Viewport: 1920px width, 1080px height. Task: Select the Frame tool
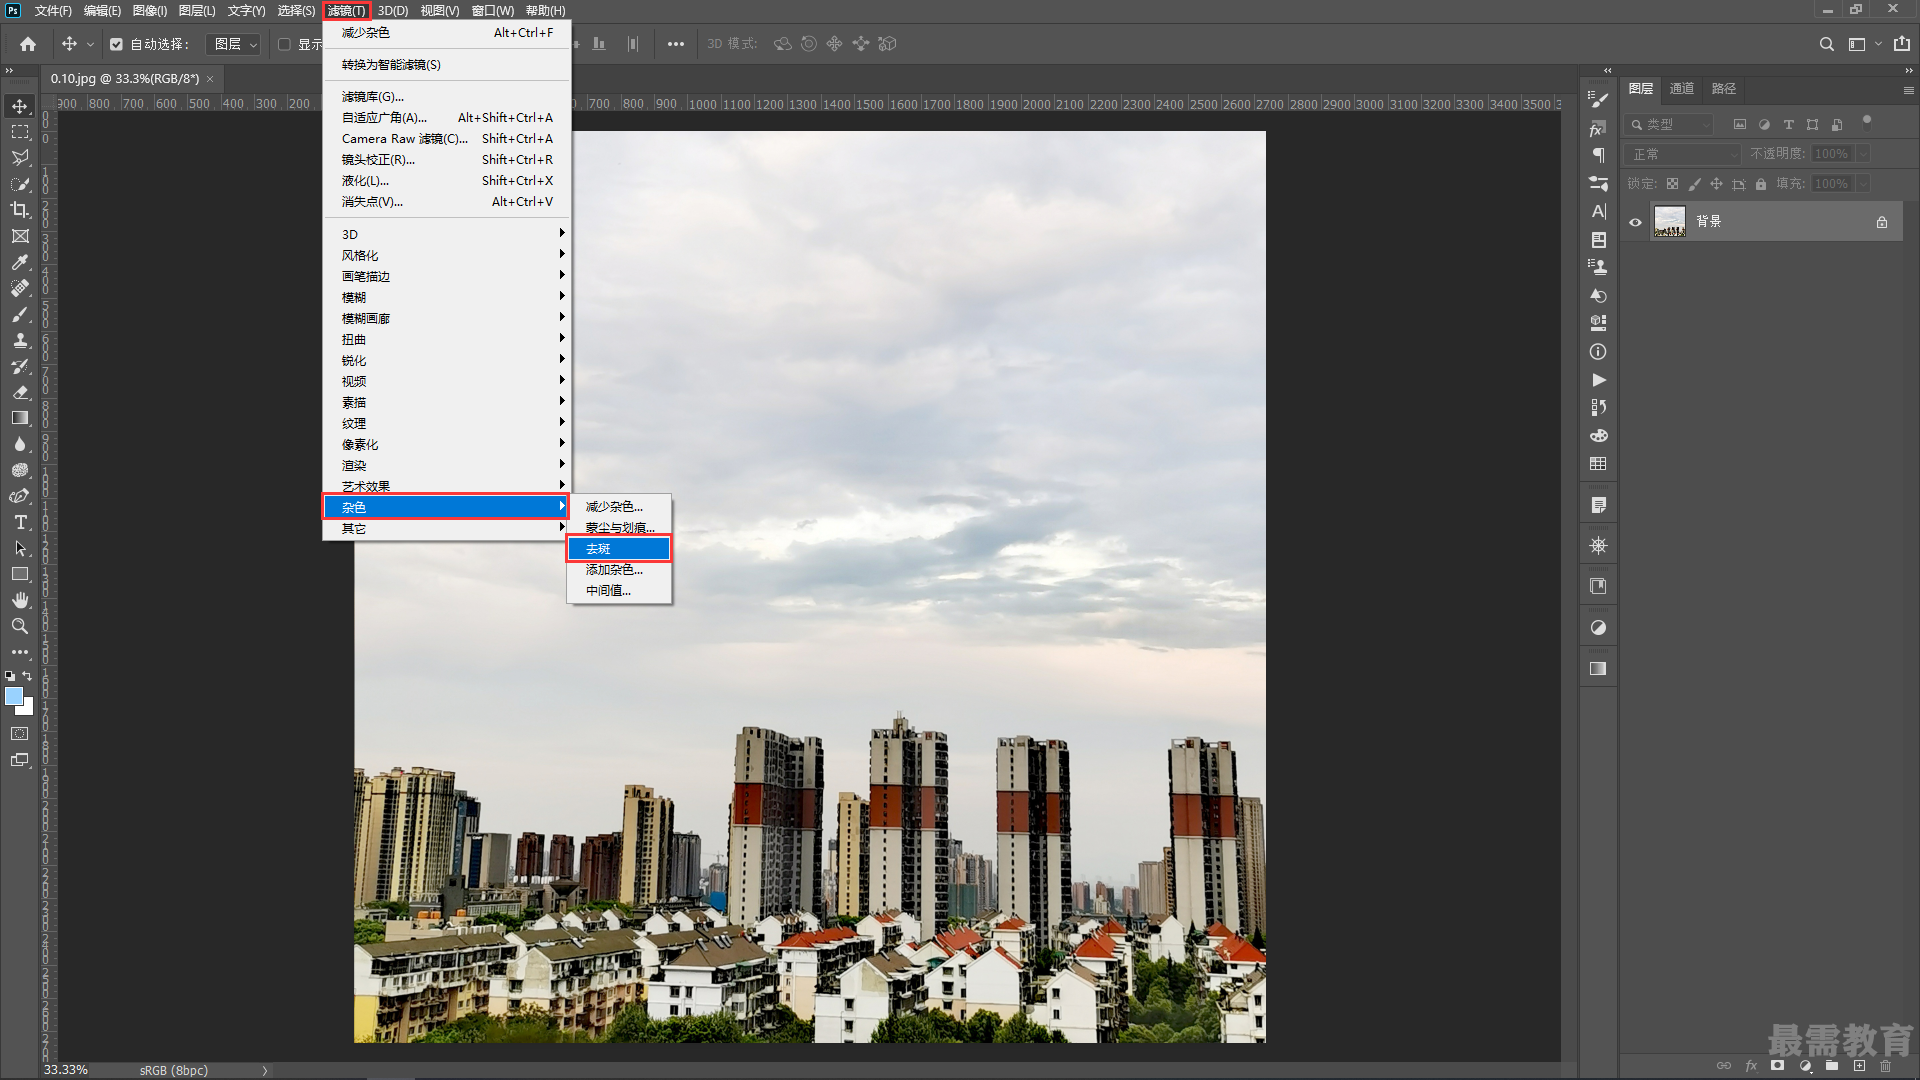(20, 236)
